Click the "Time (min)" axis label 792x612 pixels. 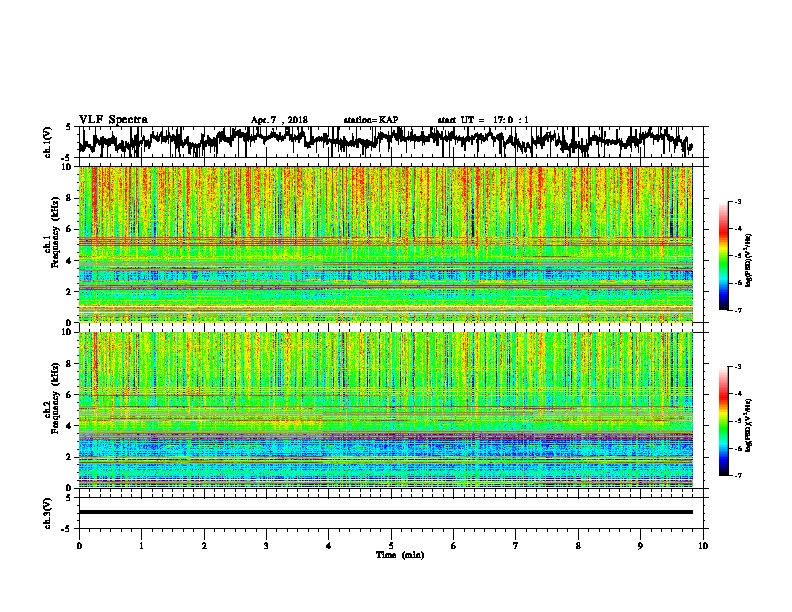tap(400, 555)
